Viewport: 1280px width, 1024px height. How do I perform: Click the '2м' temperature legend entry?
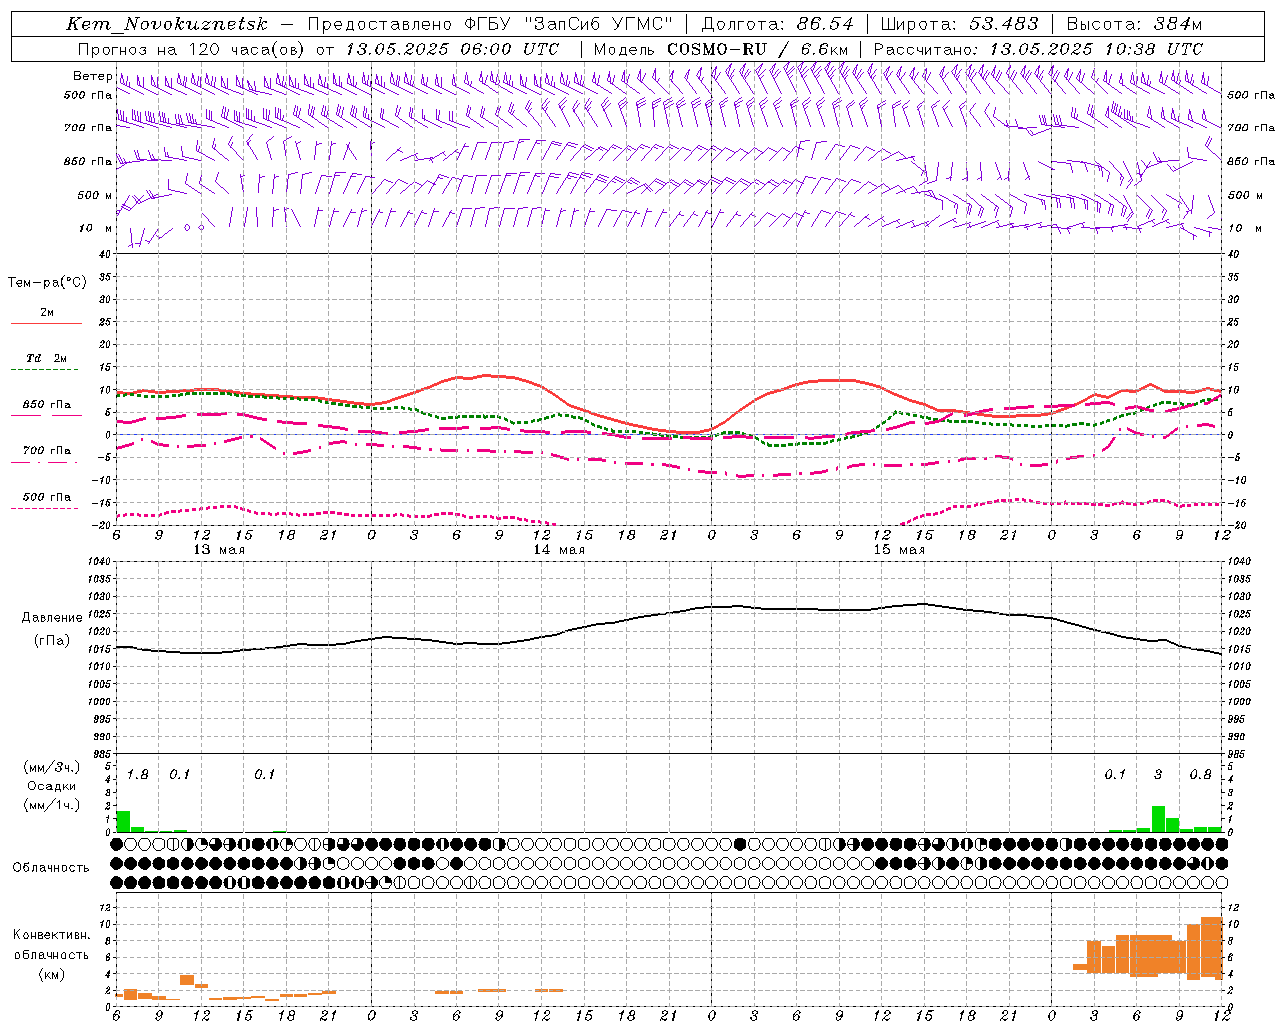pyautogui.click(x=47, y=313)
